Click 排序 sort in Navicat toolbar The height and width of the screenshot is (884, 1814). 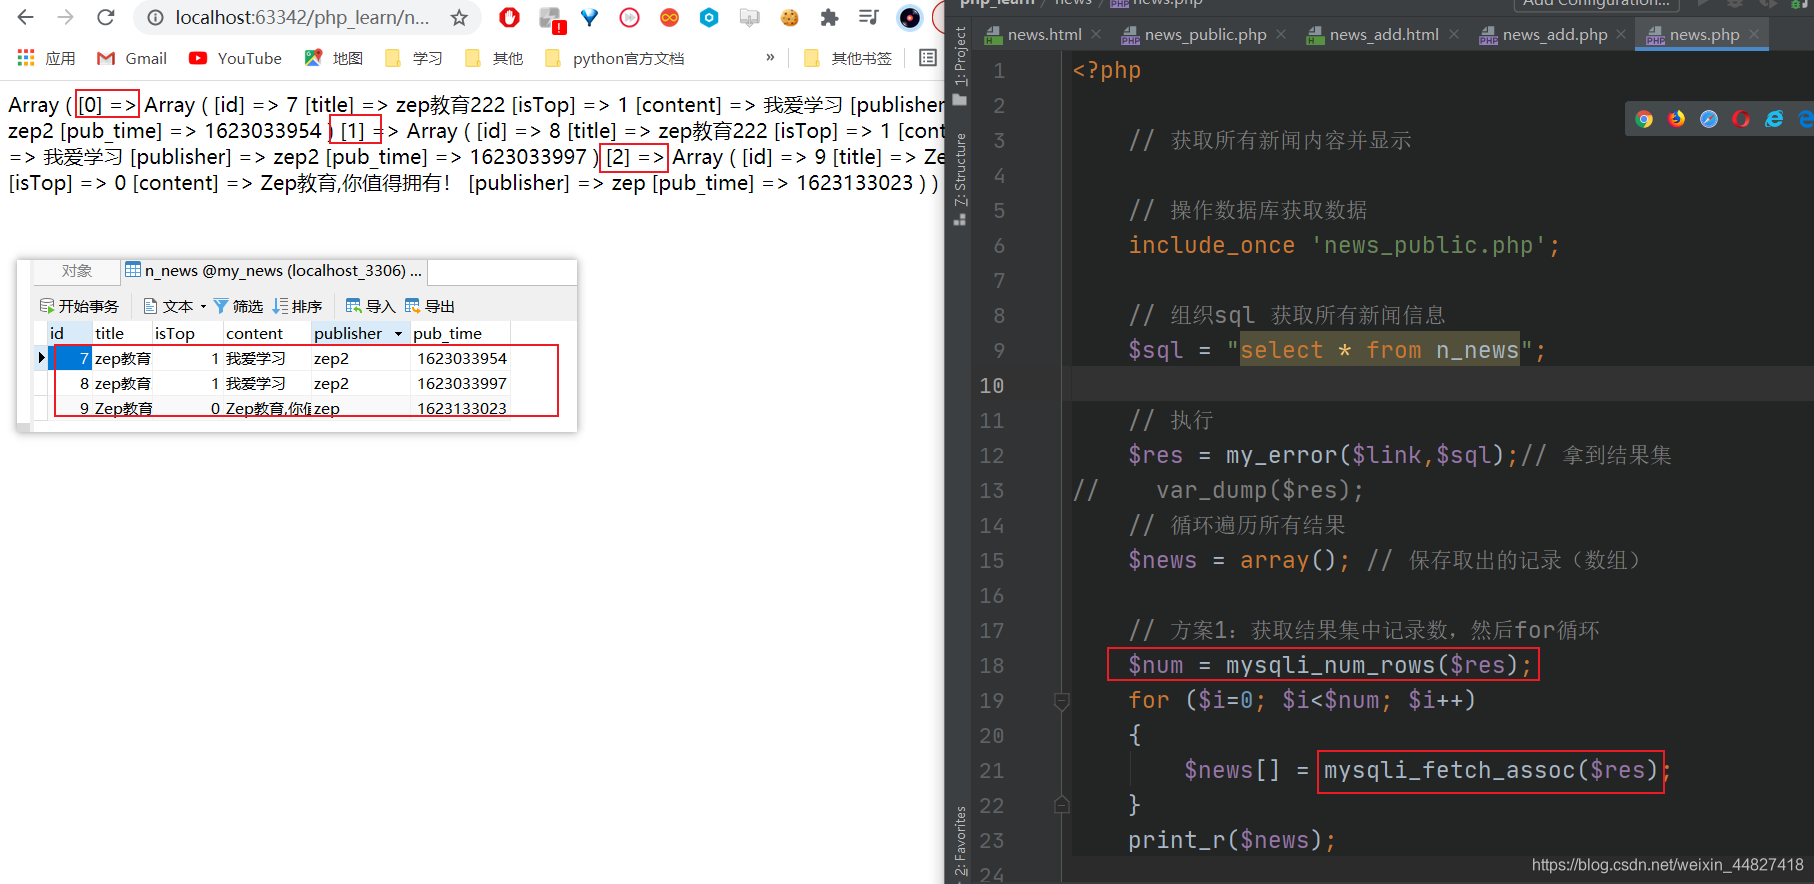298,306
